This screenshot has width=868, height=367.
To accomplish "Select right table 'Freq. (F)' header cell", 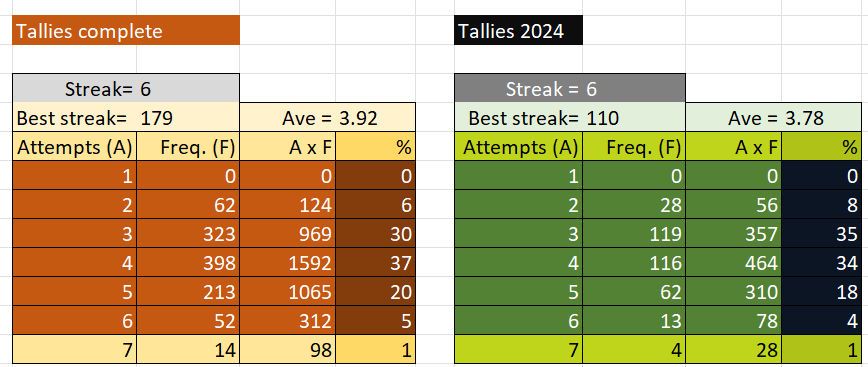I will tap(634, 147).
